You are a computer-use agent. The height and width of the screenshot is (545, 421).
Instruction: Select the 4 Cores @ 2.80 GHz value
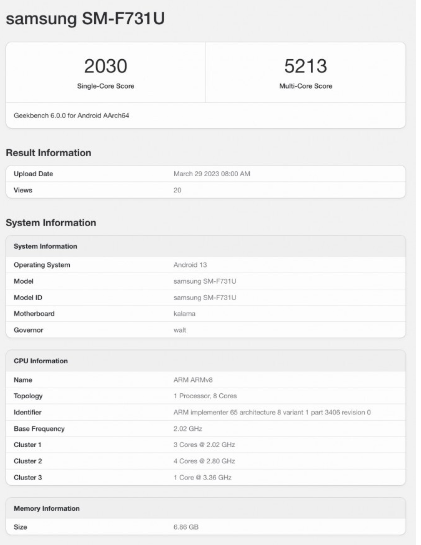click(x=204, y=461)
